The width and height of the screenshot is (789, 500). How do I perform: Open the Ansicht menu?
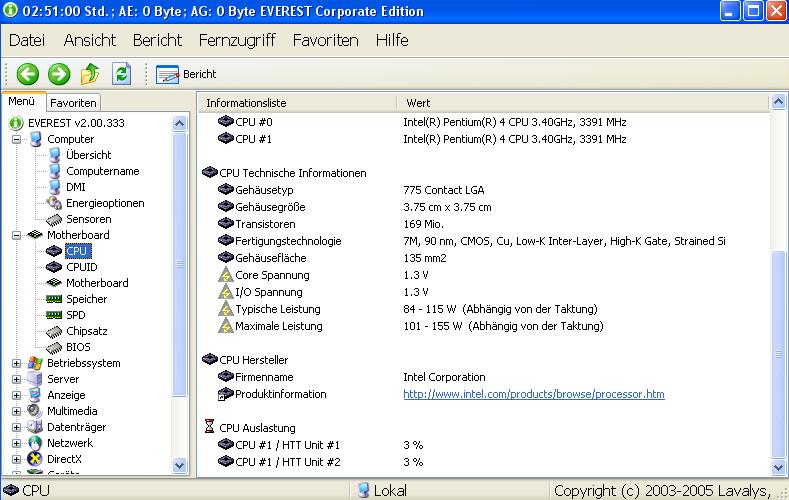[x=90, y=40]
